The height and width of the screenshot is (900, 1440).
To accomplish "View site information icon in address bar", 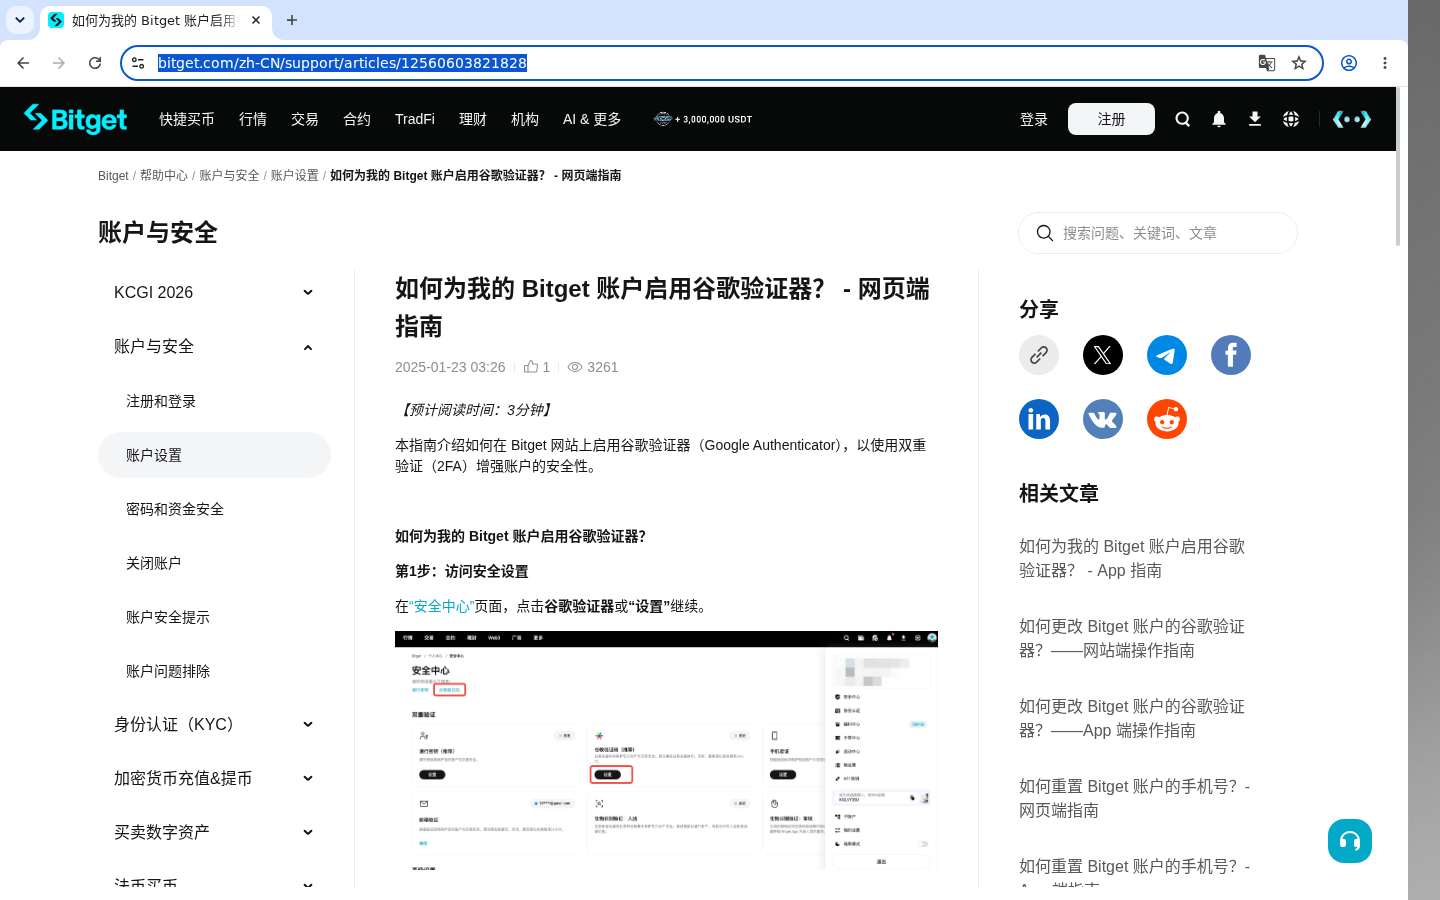I will click(x=138, y=63).
